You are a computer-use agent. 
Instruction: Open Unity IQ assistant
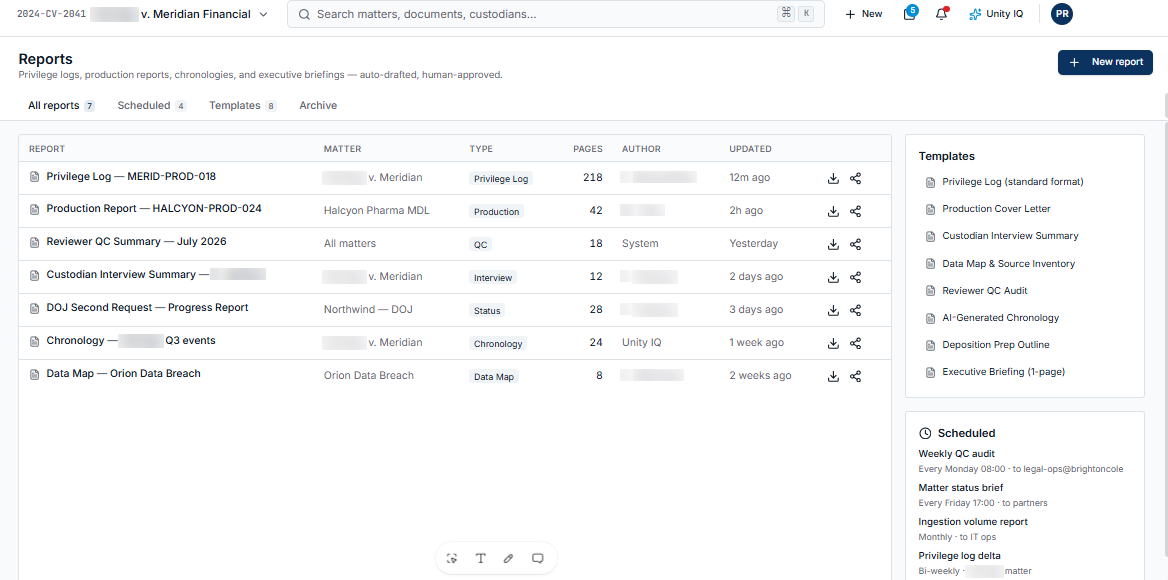996,14
